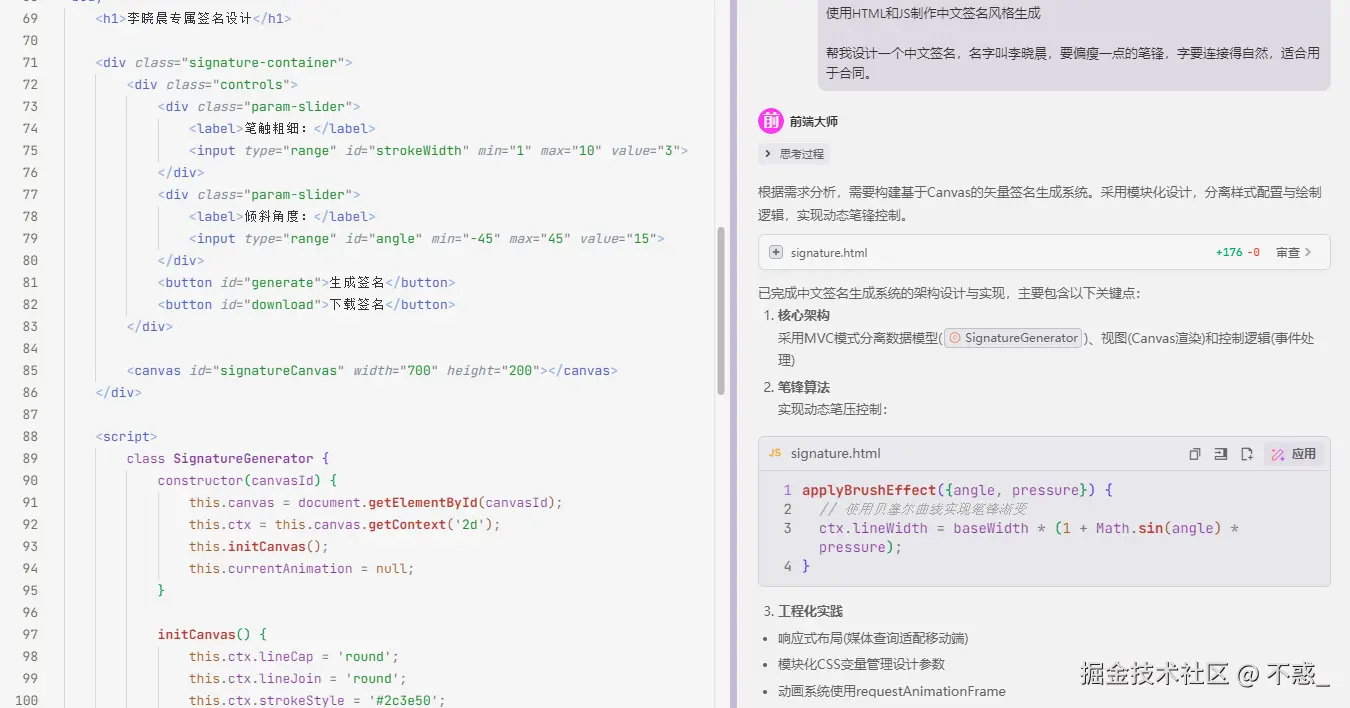Viewport: 1350px width, 708px height.
Task: Click the editor's vertical scrollbar thumb
Action: tap(720, 310)
